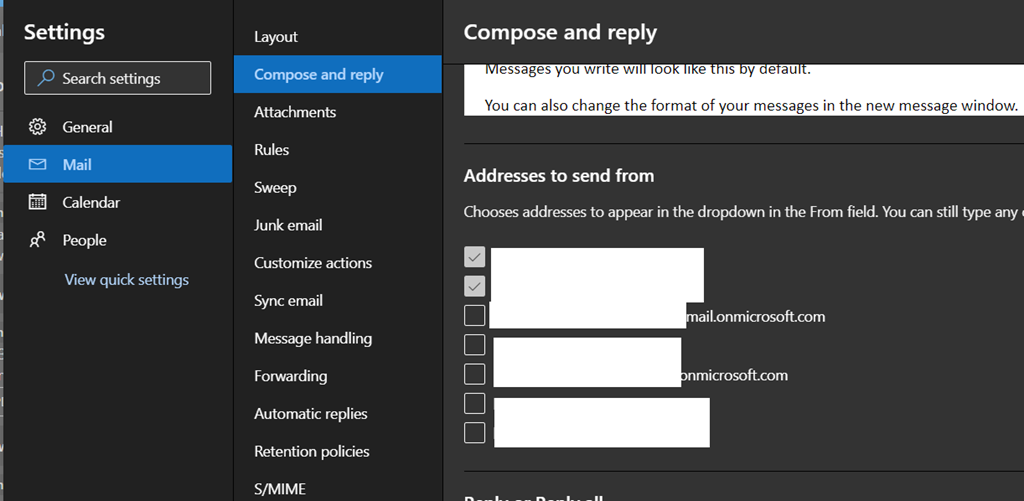Viewport: 1024px width, 501px height.
Task: Open Automatic replies settings
Action: pyautogui.click(x=311, y=414)
